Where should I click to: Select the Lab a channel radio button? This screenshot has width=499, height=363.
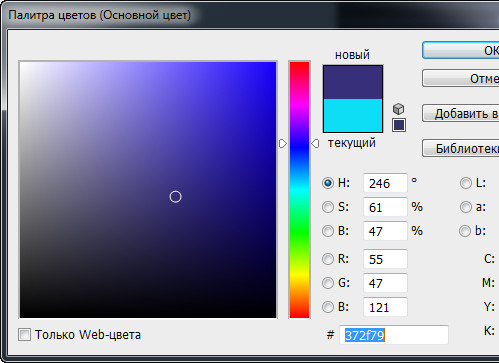point(466,207)
